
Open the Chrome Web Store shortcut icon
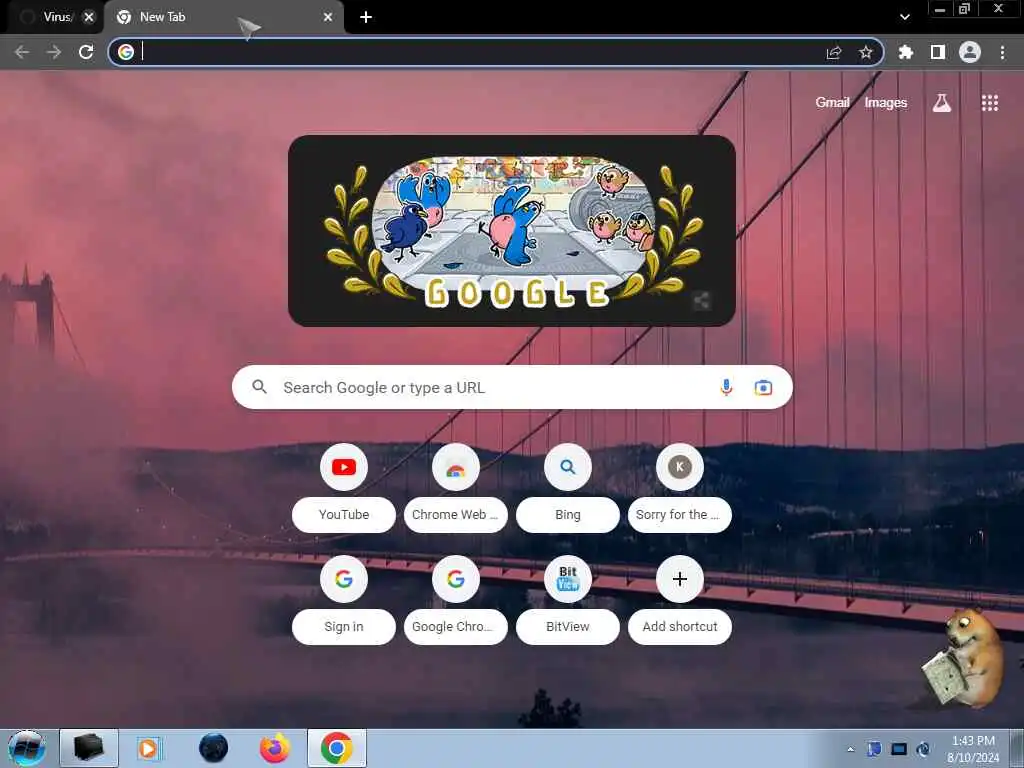[x=456, y=467]
